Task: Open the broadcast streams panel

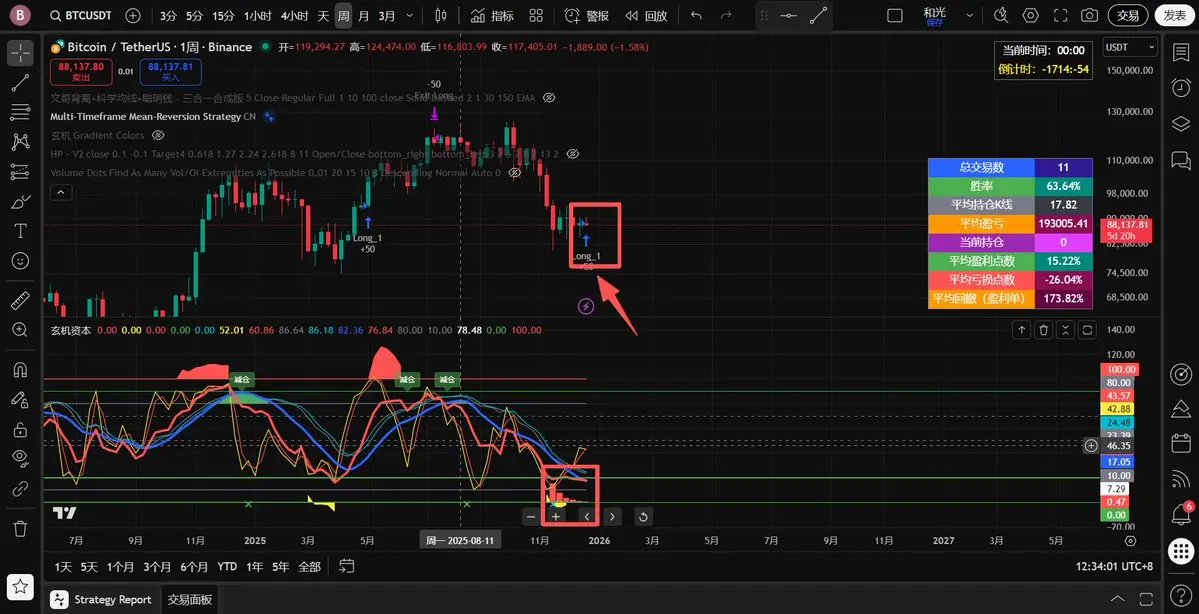Action: (1181, 478)
